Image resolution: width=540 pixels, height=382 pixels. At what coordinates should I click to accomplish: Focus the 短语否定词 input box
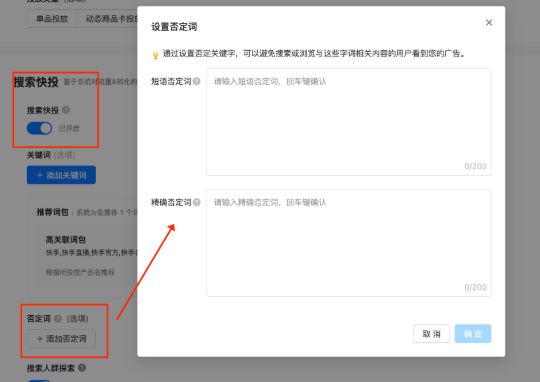(349, 122)
